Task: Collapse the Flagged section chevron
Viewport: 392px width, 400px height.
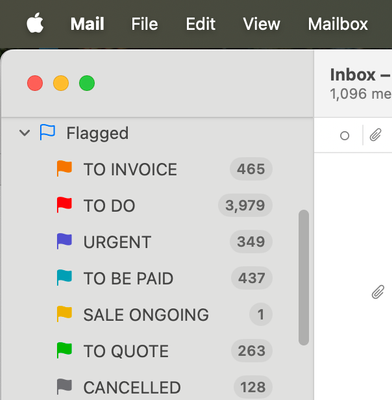Action: (x=25, y=133)
